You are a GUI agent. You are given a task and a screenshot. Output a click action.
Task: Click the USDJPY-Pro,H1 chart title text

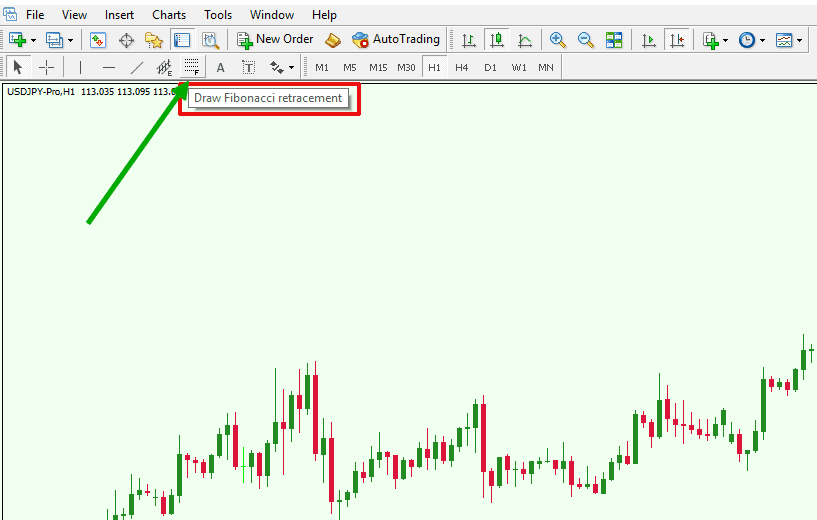41,92
